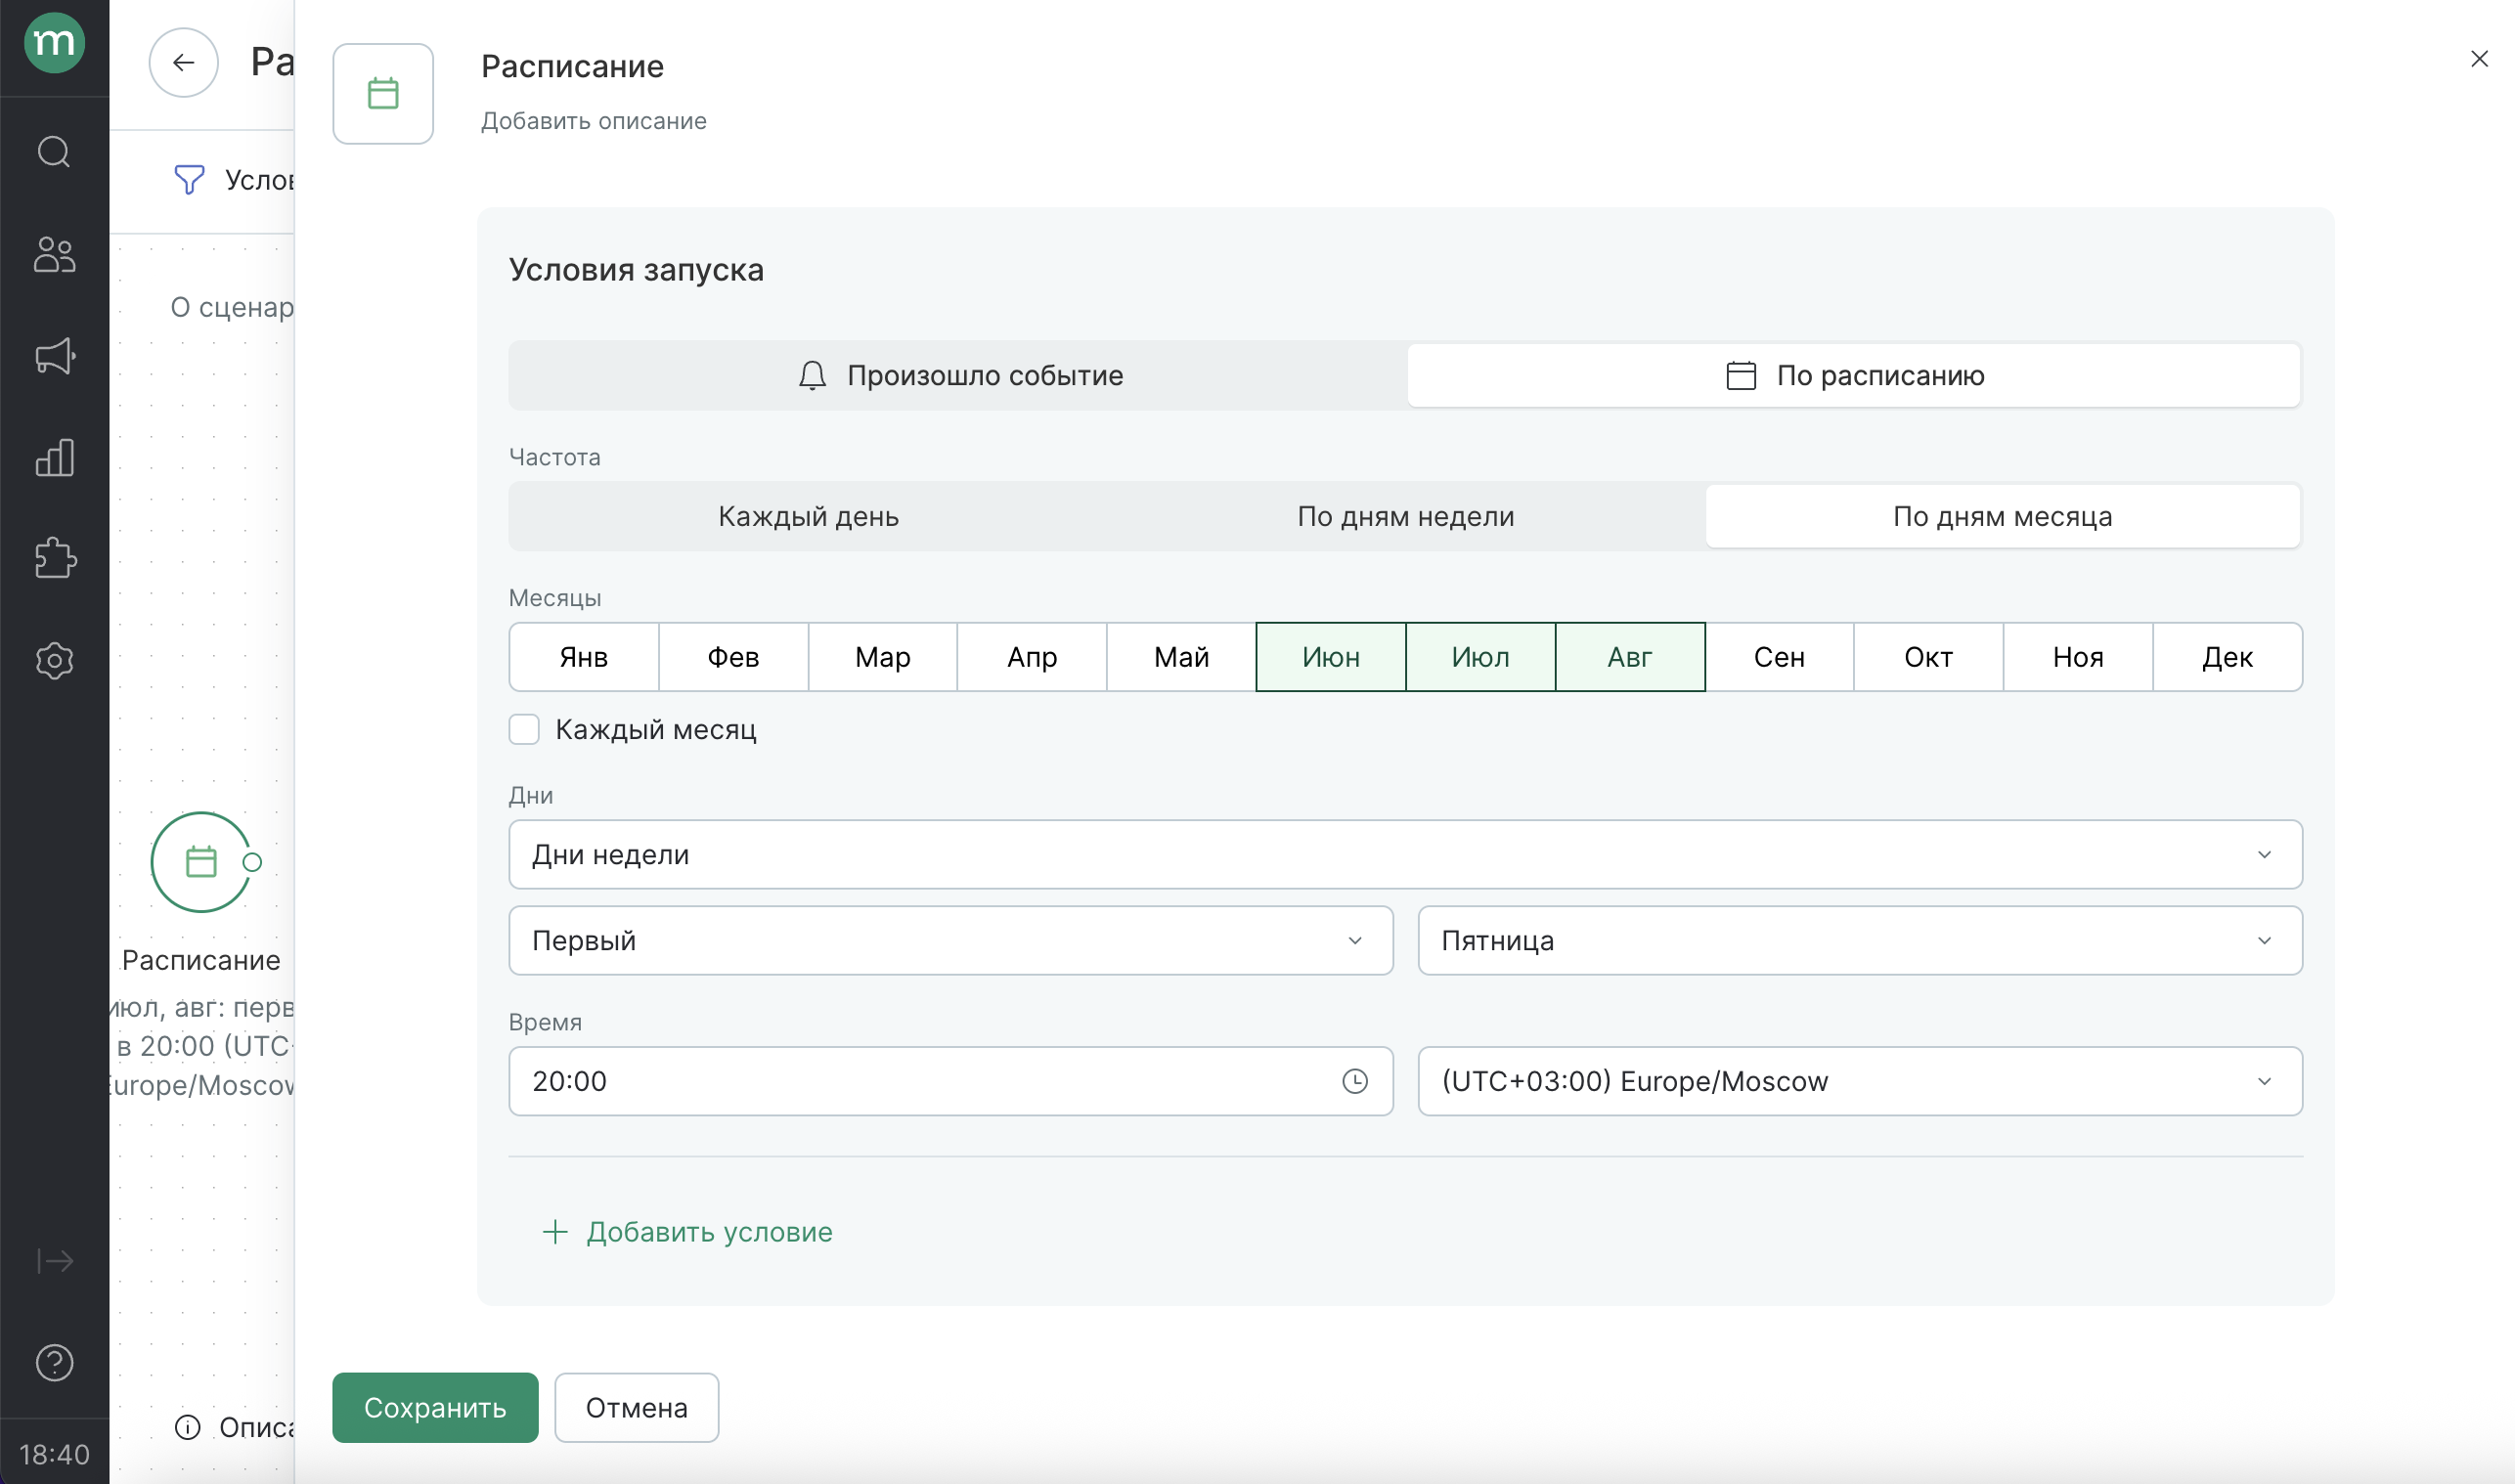The height and width of the screenshot is (1484, 2515).
Task: Open campaigns megaphone icon
Action: point(54,356)
